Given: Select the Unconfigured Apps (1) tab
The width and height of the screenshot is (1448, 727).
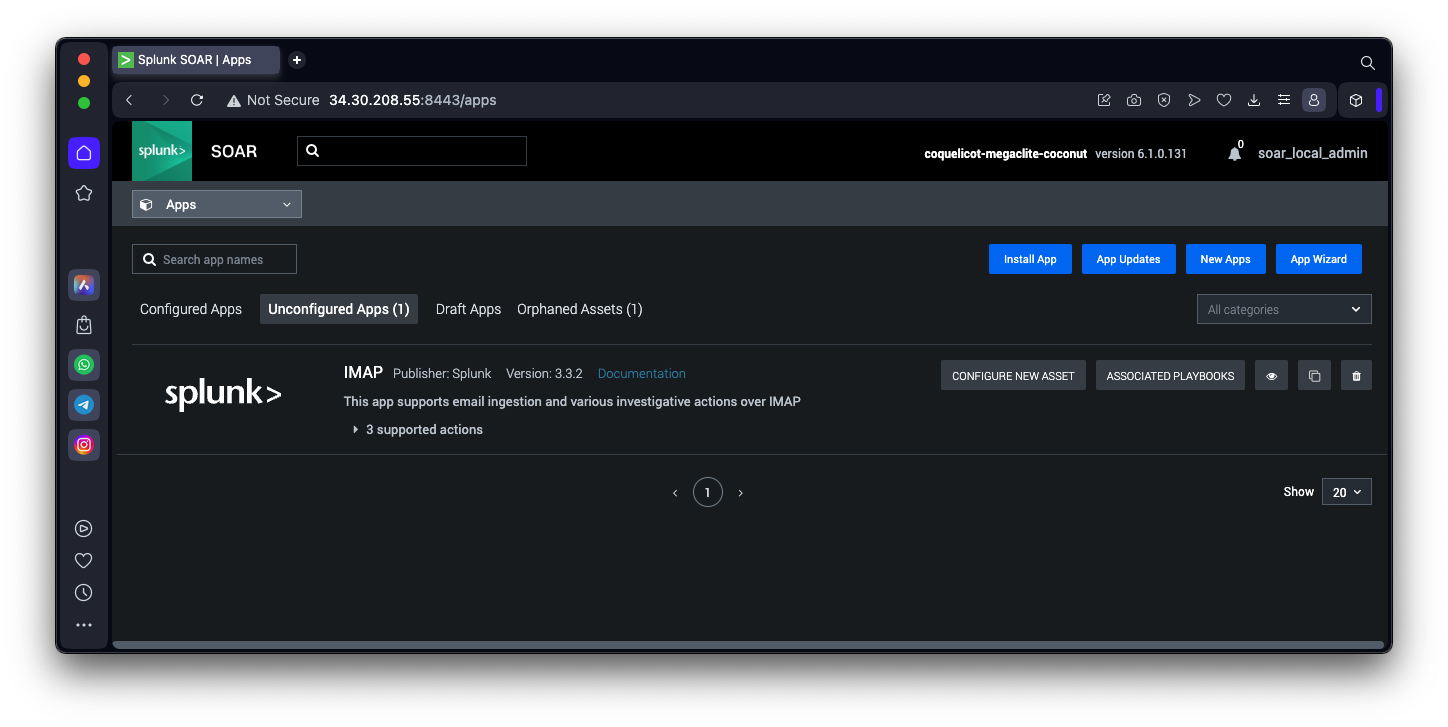Looking at the screenshot, I should click(x=339, y=309).
